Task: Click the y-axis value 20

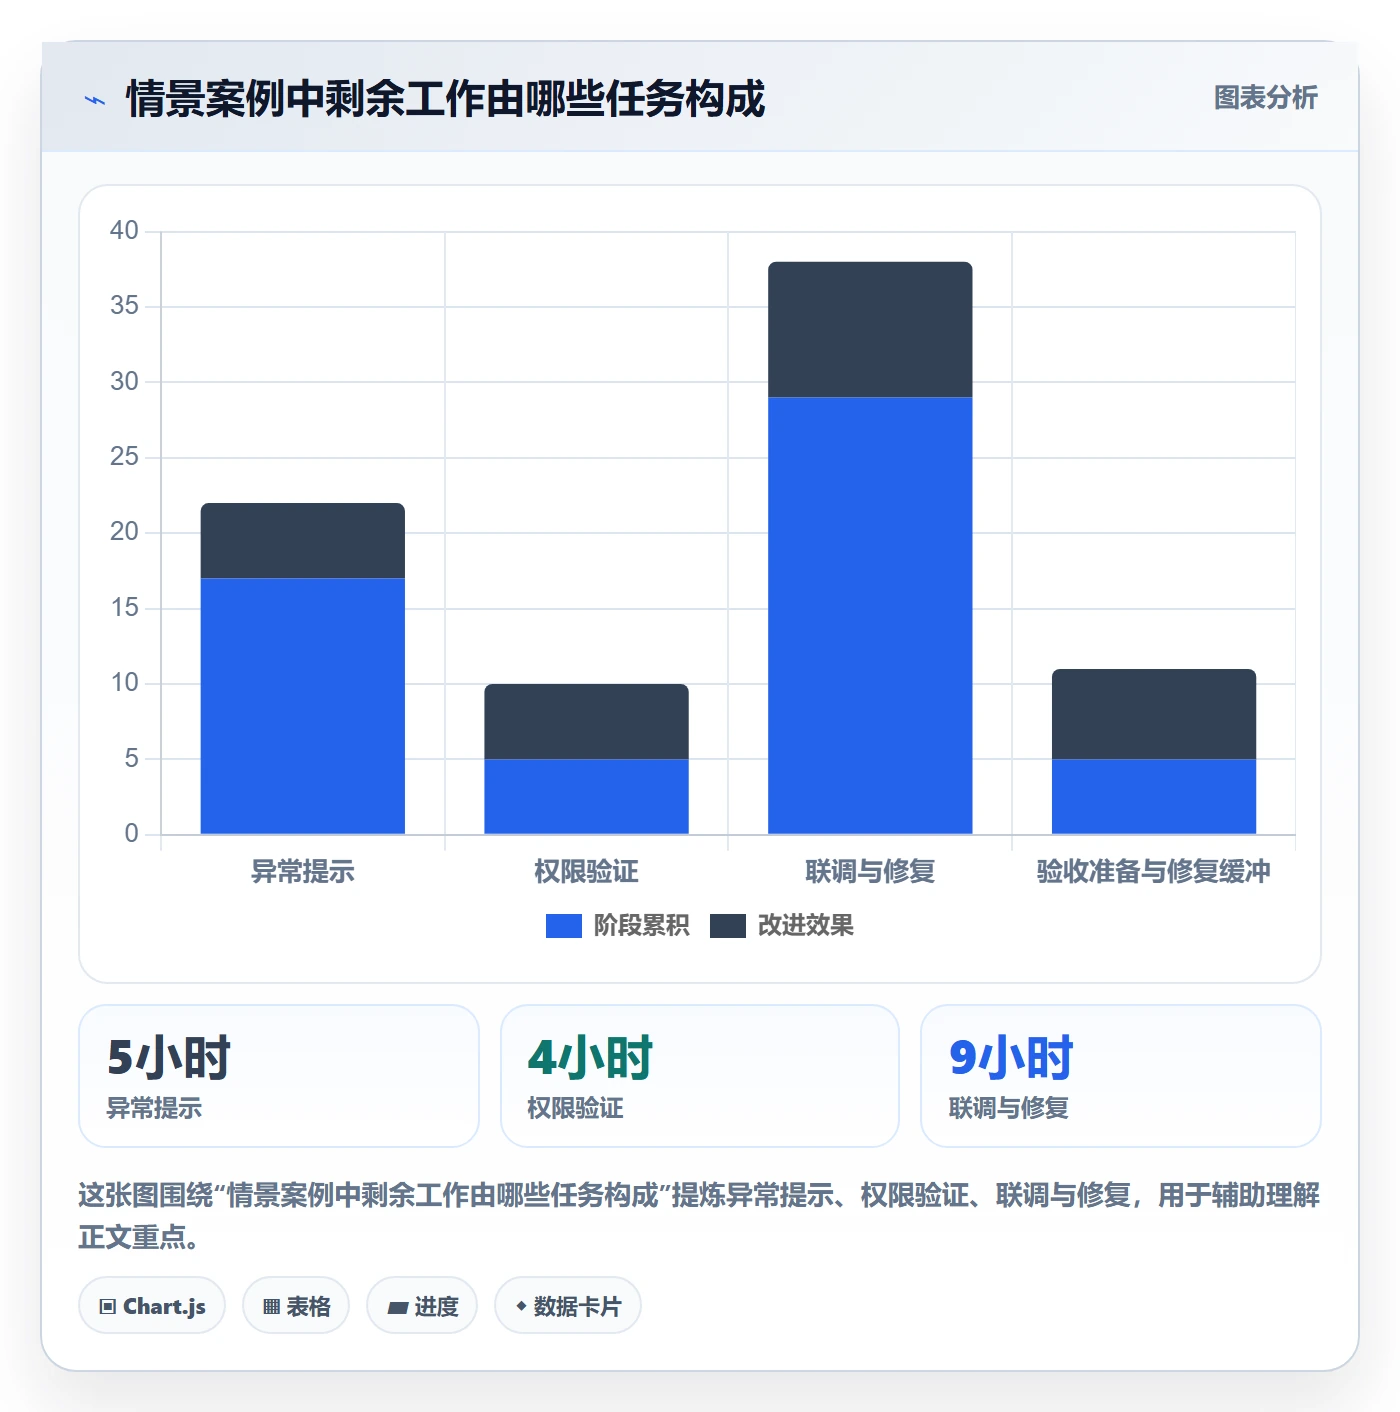Action: [124, 532]
